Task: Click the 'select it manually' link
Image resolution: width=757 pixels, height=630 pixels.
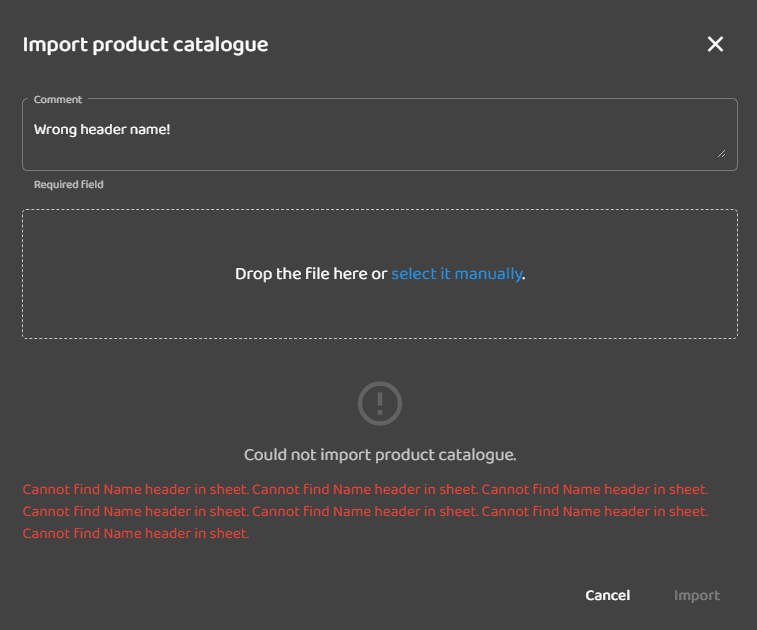Action: 456,274
